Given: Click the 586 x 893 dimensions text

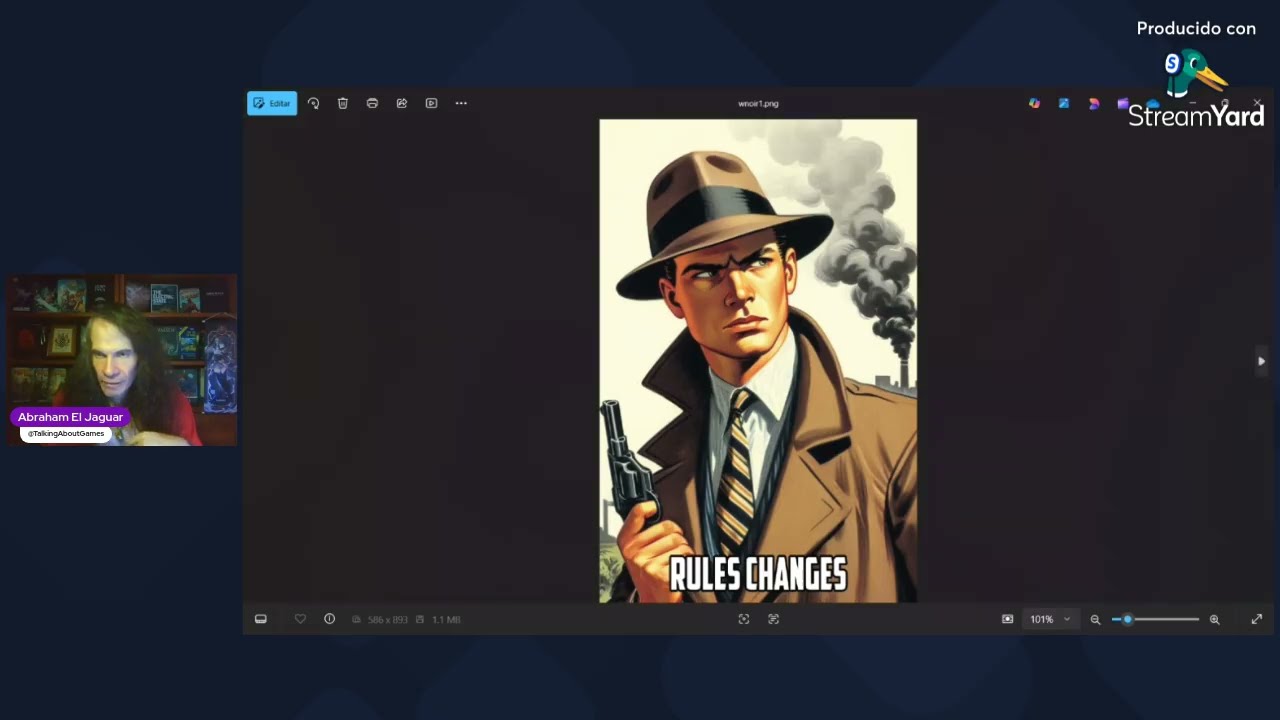Looking at the screenshot, I should (388, 620).
